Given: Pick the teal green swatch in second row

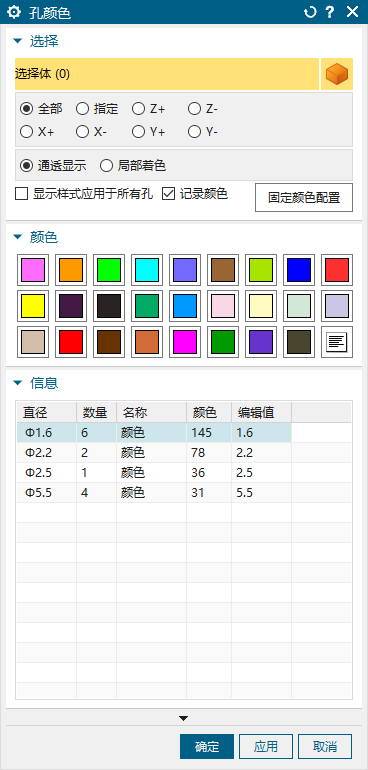Looking at the screenshot, I should (147, 306).
